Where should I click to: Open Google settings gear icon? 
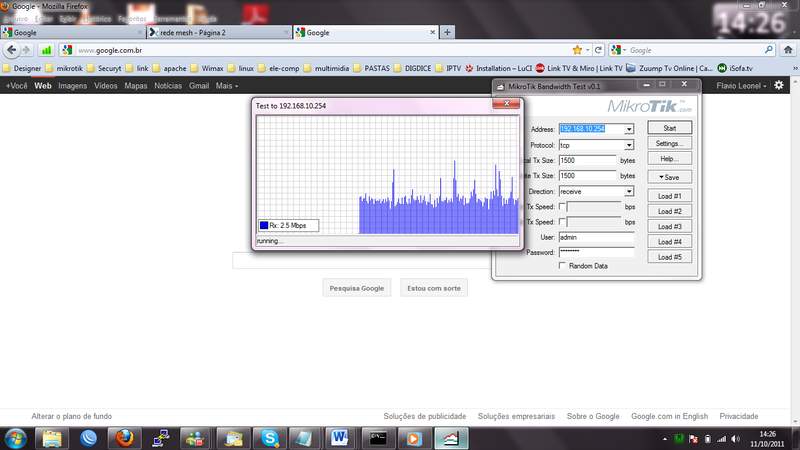pos(779,85)
